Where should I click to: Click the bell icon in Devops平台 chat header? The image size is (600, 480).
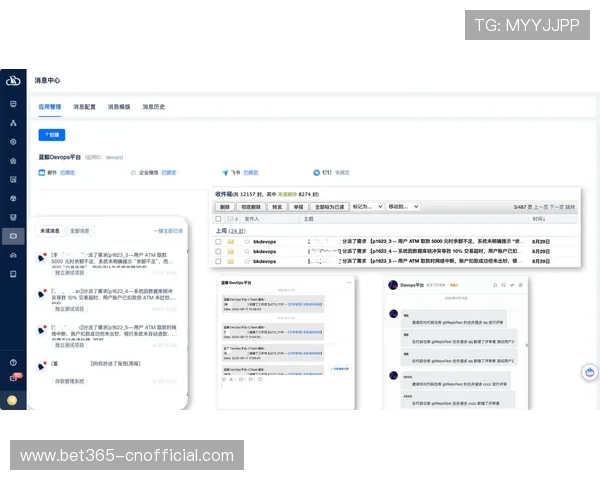[495, 285]
